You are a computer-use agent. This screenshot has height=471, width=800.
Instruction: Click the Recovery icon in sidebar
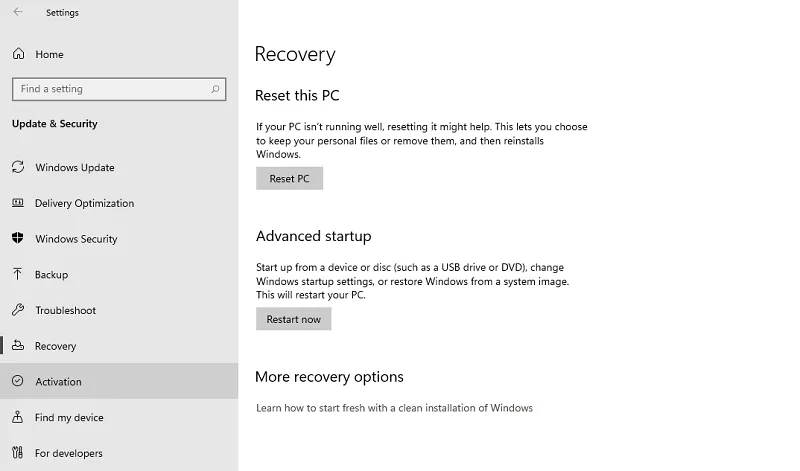[18, 345]
